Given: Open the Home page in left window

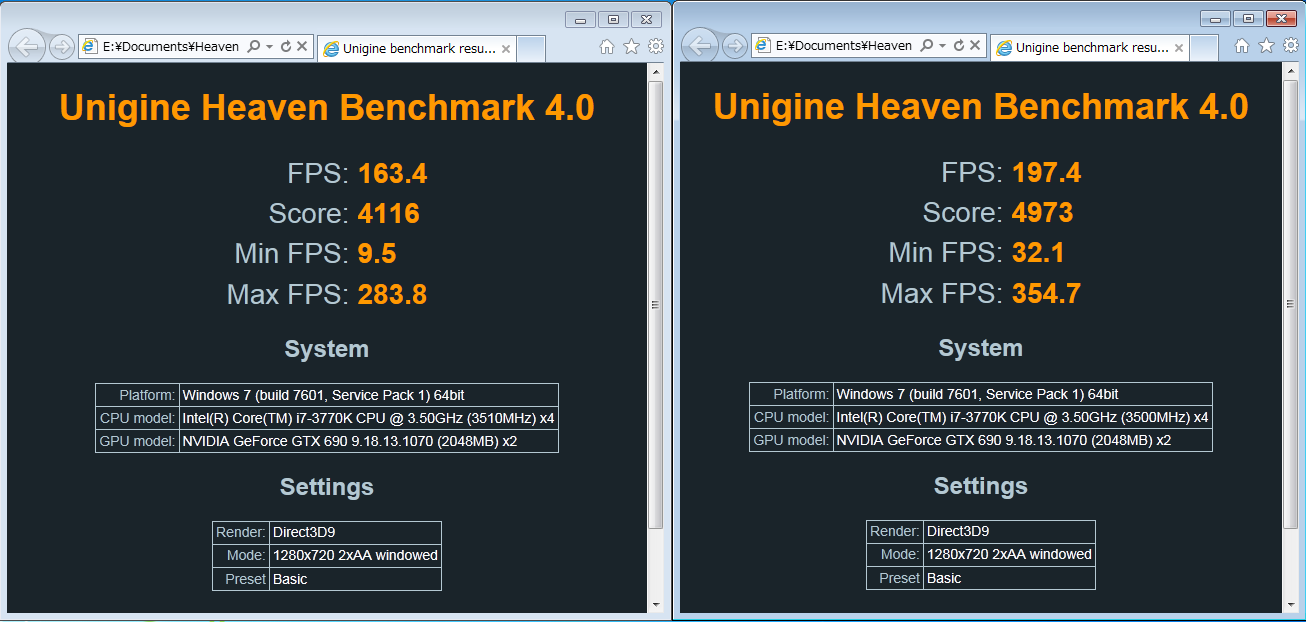Looking at the screenshot, I should coord(607,46).
